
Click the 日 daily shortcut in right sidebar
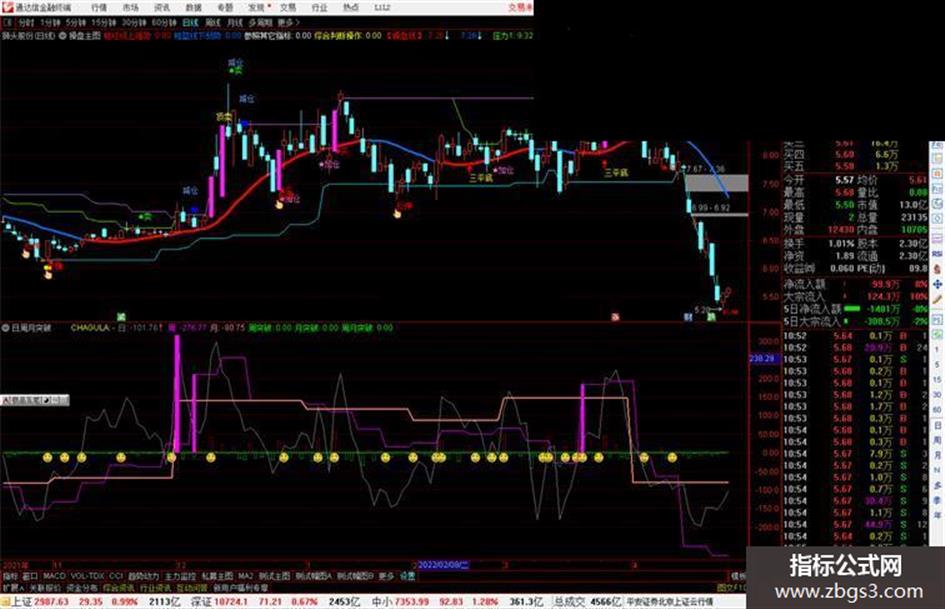937,425
